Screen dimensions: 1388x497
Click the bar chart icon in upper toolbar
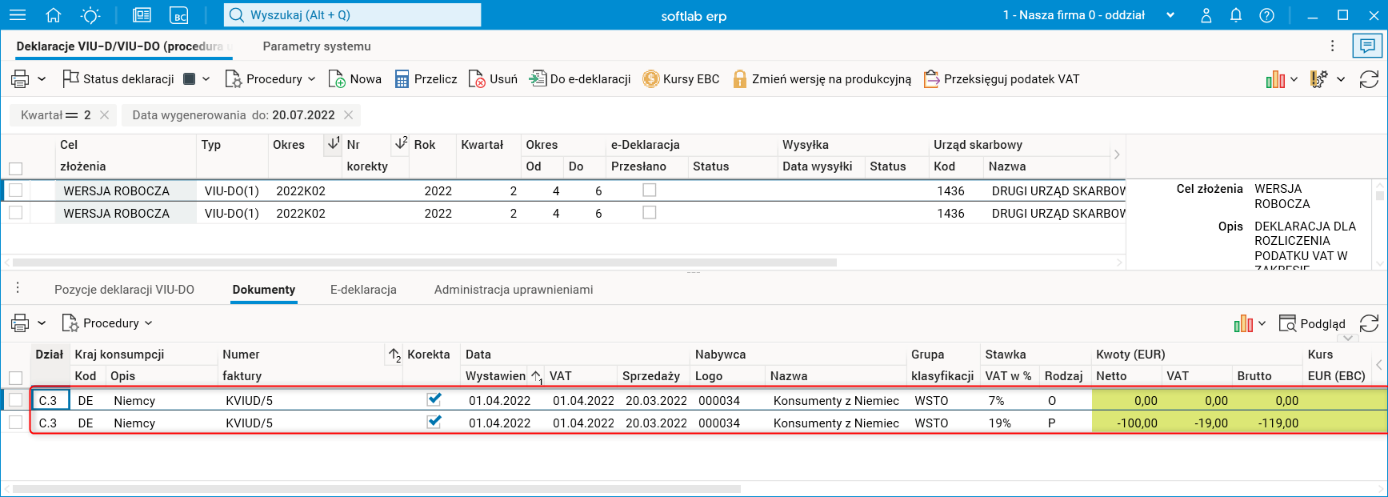tap(1275, 79)
